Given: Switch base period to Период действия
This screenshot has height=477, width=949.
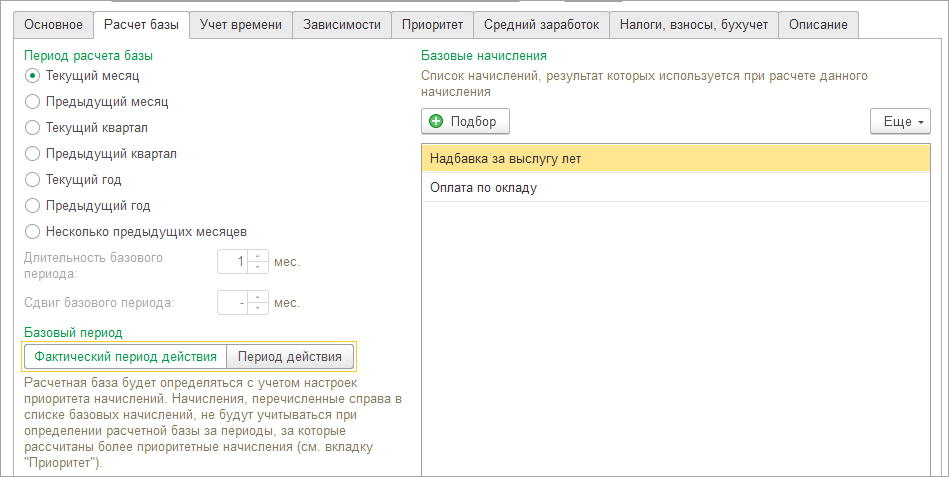Looking at the screenshot, I should [x=289, y=357].
